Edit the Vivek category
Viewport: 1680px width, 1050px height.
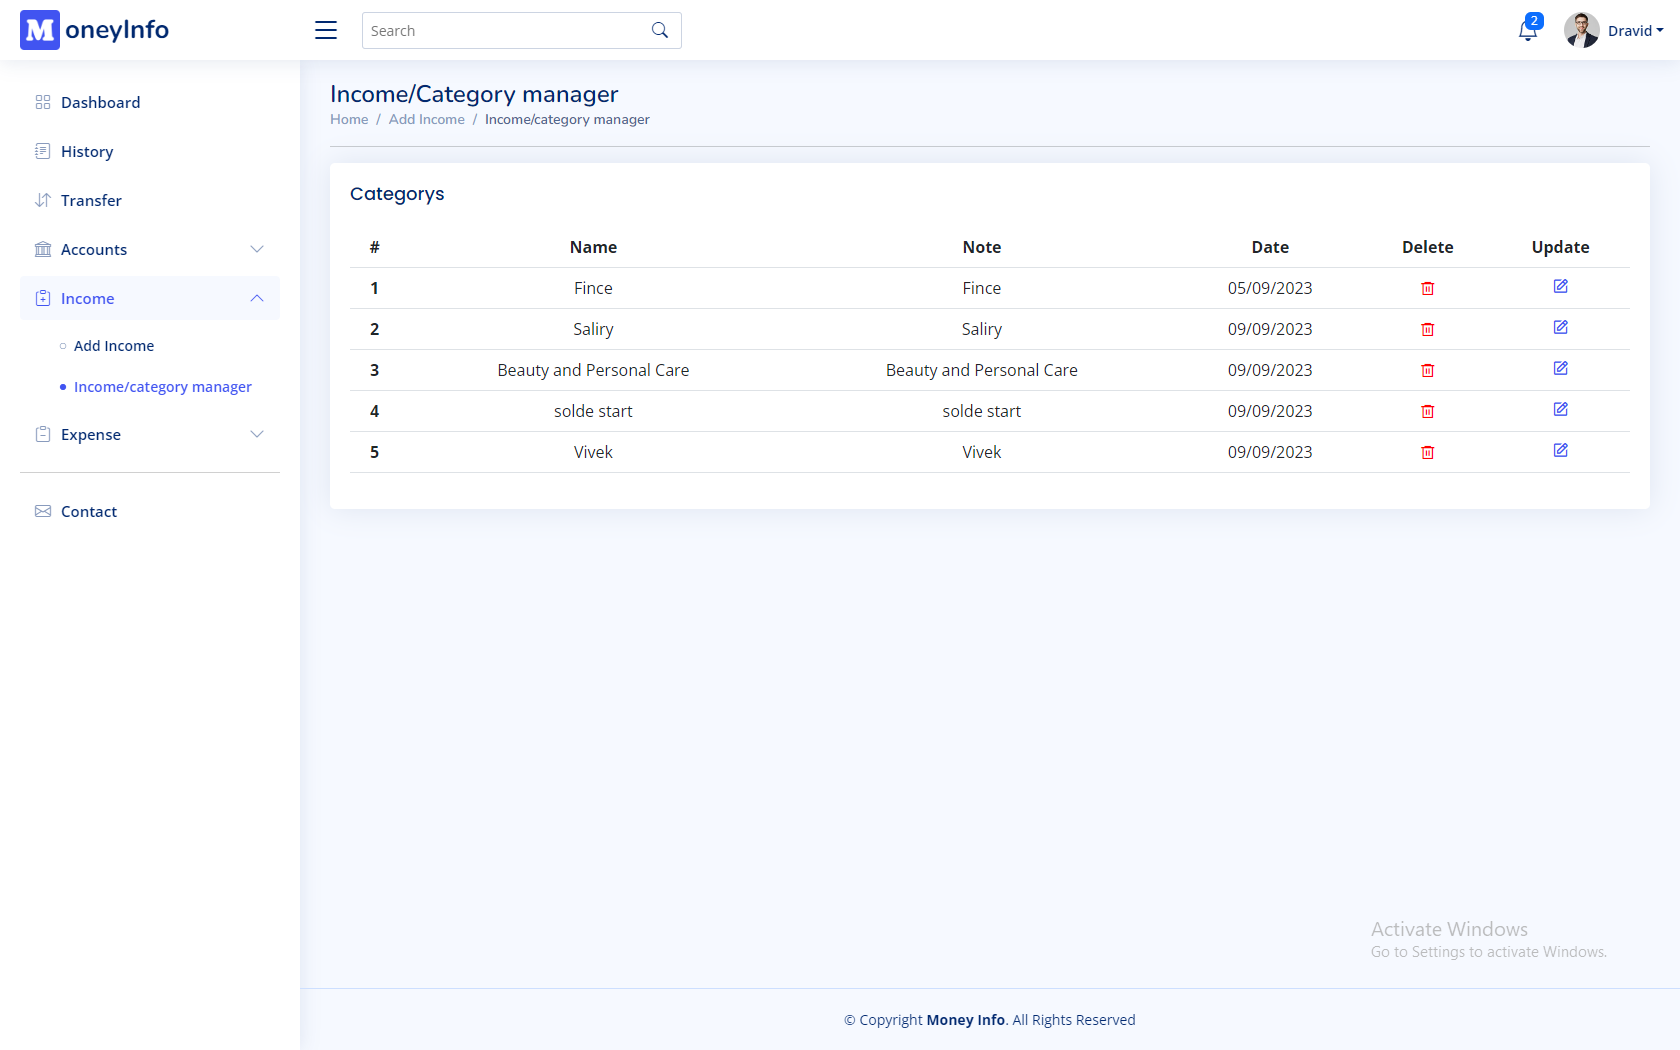point(1561,451)
